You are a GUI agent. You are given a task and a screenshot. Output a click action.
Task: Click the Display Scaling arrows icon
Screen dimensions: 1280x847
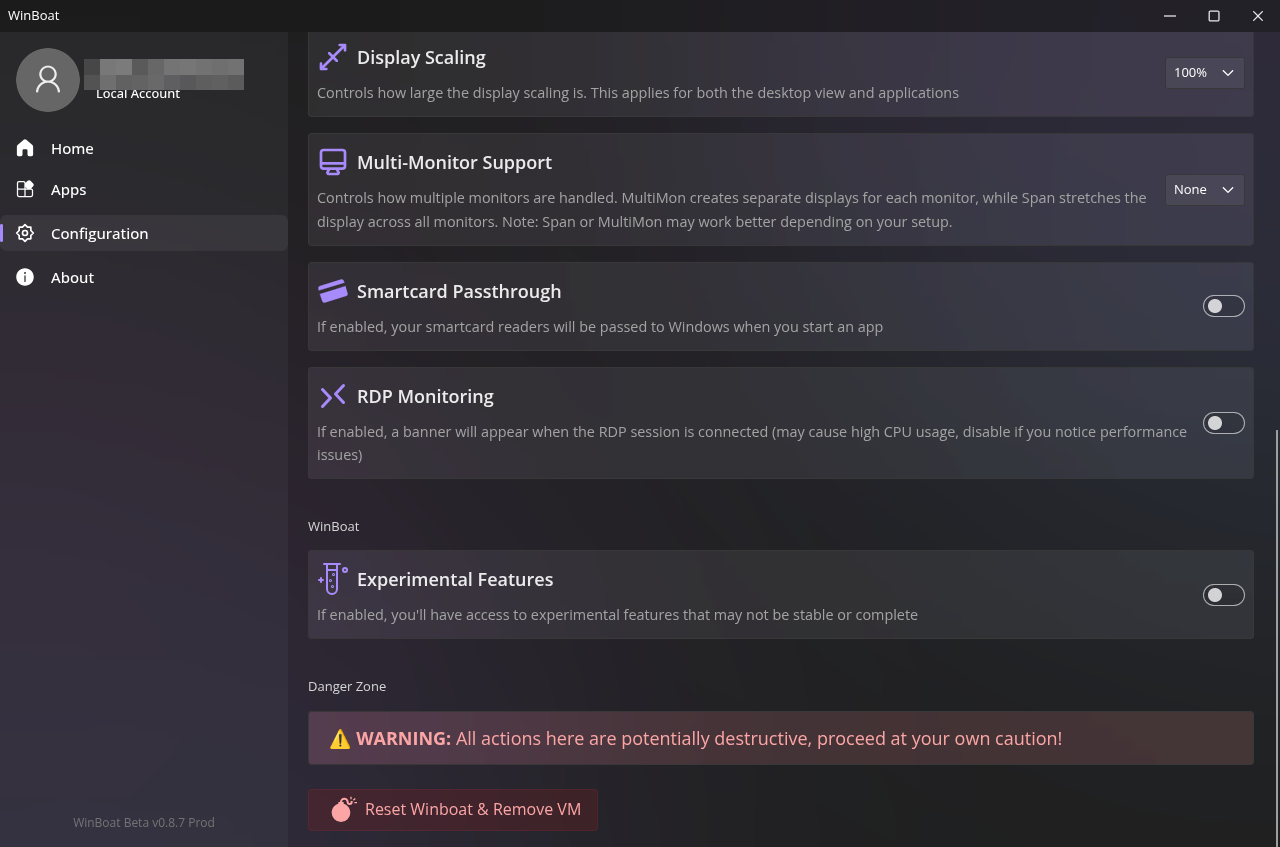point(332,57)
